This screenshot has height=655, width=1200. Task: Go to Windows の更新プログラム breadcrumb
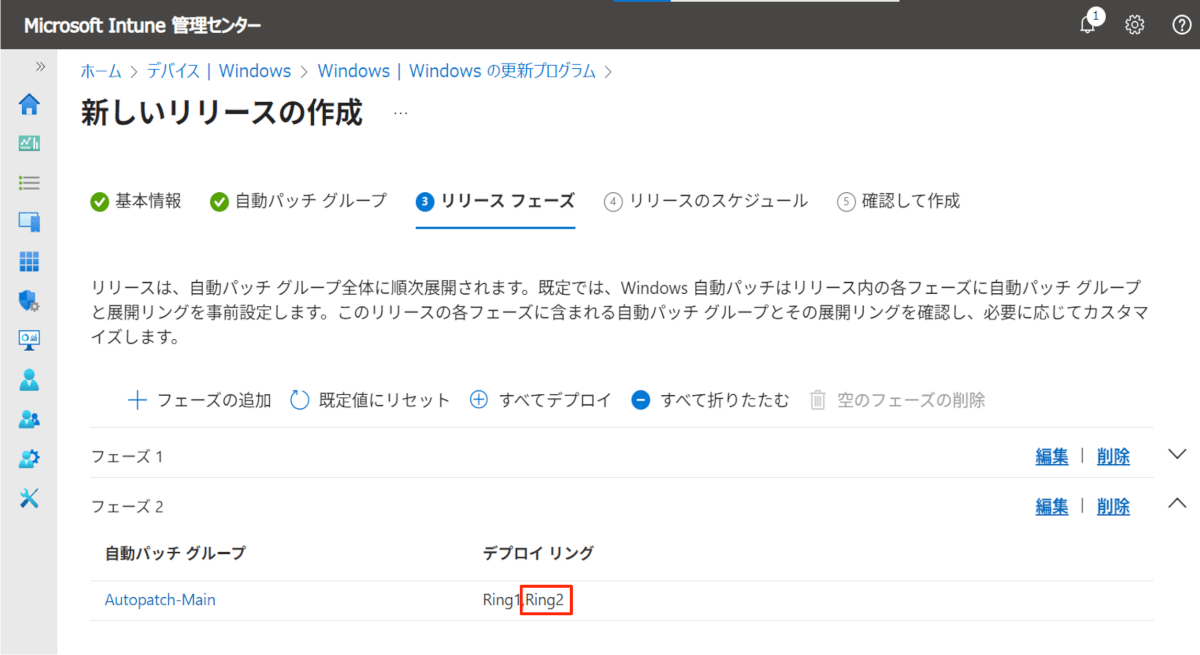click(x=456, y=71)
